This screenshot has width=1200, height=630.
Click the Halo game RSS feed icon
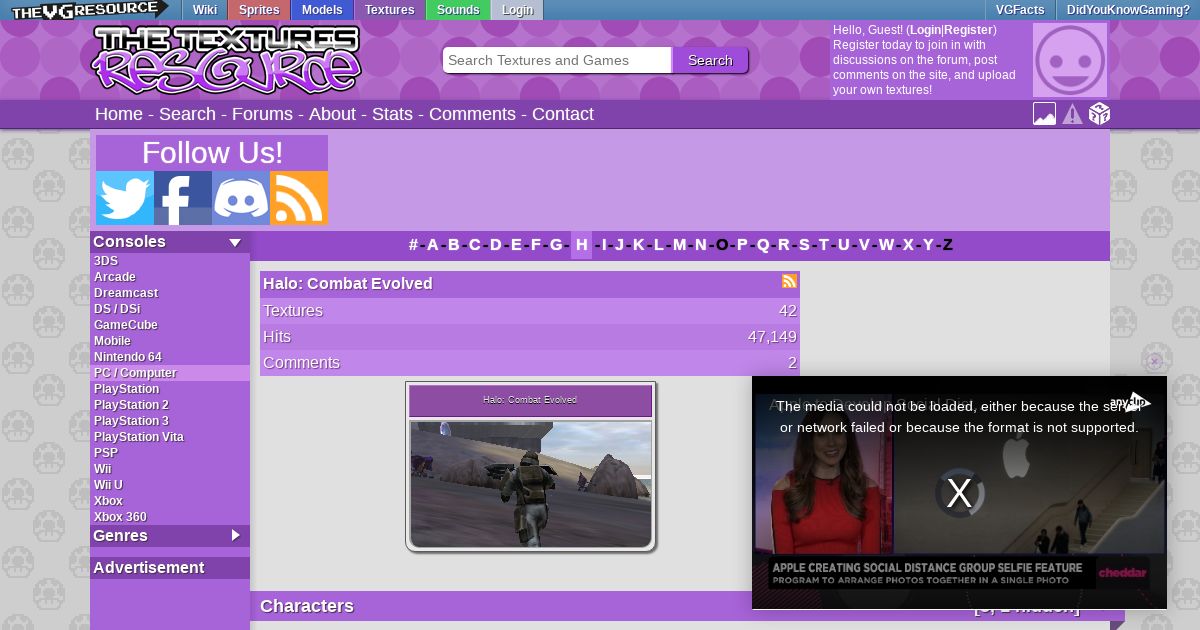(790, 281)
